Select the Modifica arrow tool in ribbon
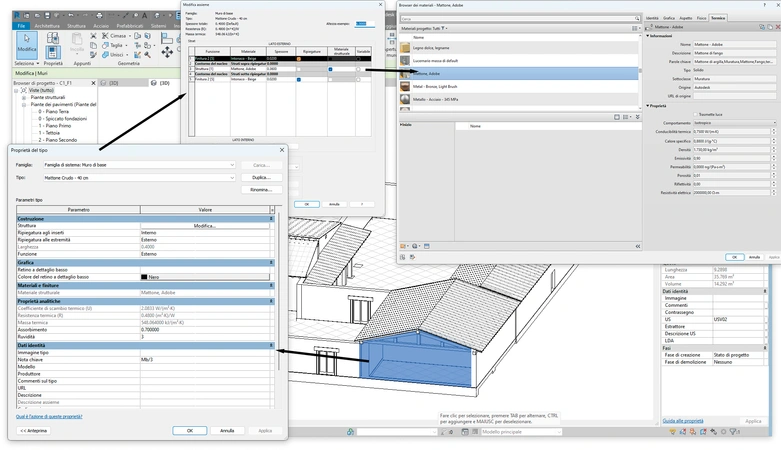 point(27,44)
